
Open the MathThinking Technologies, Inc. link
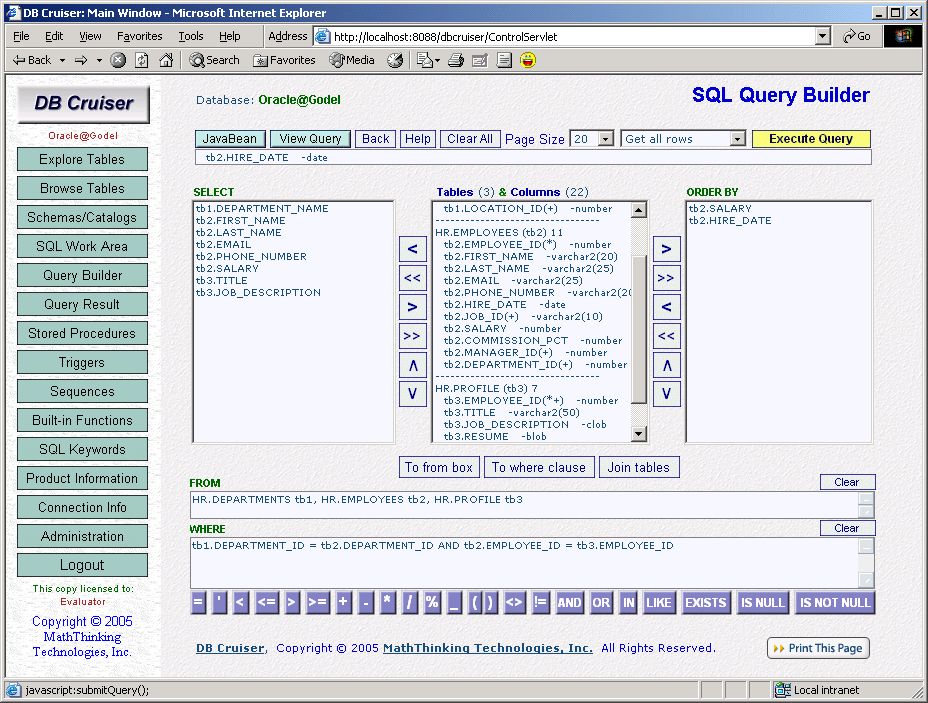(488, 649)
